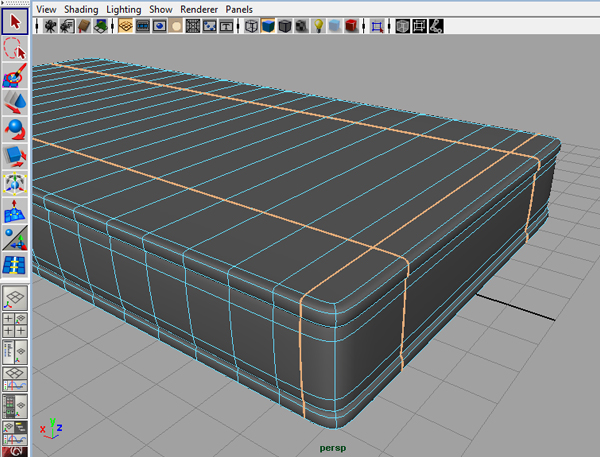This screenshot has height=457, width=600.
Task: Open the Show menu
Action: pyautogui.click(x=161, y=9)
